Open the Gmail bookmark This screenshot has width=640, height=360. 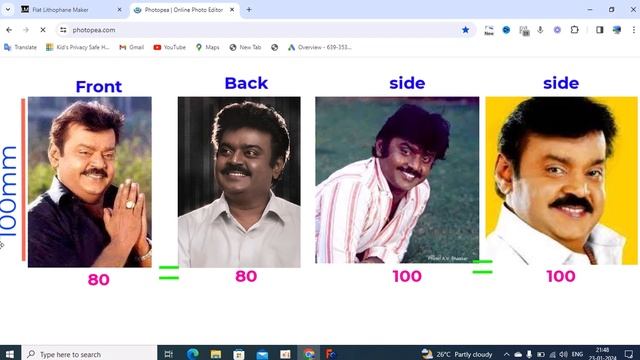coord(131,47)
